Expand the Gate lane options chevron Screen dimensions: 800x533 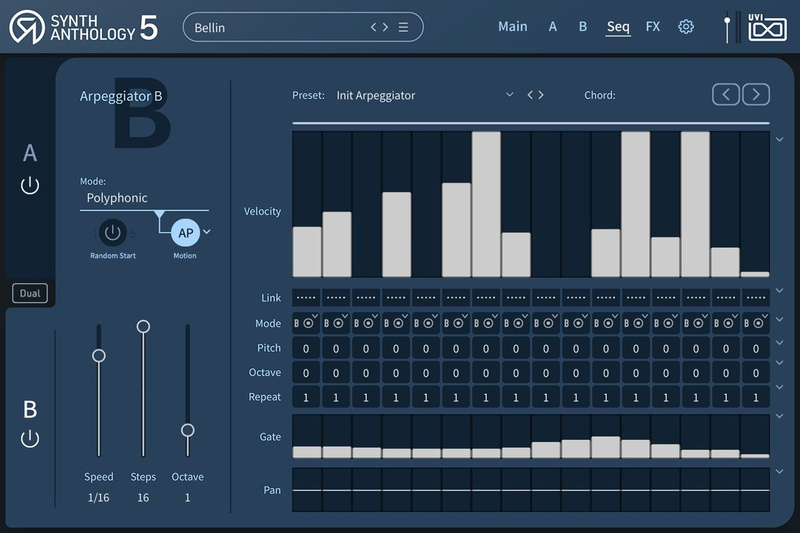(780, 416)
